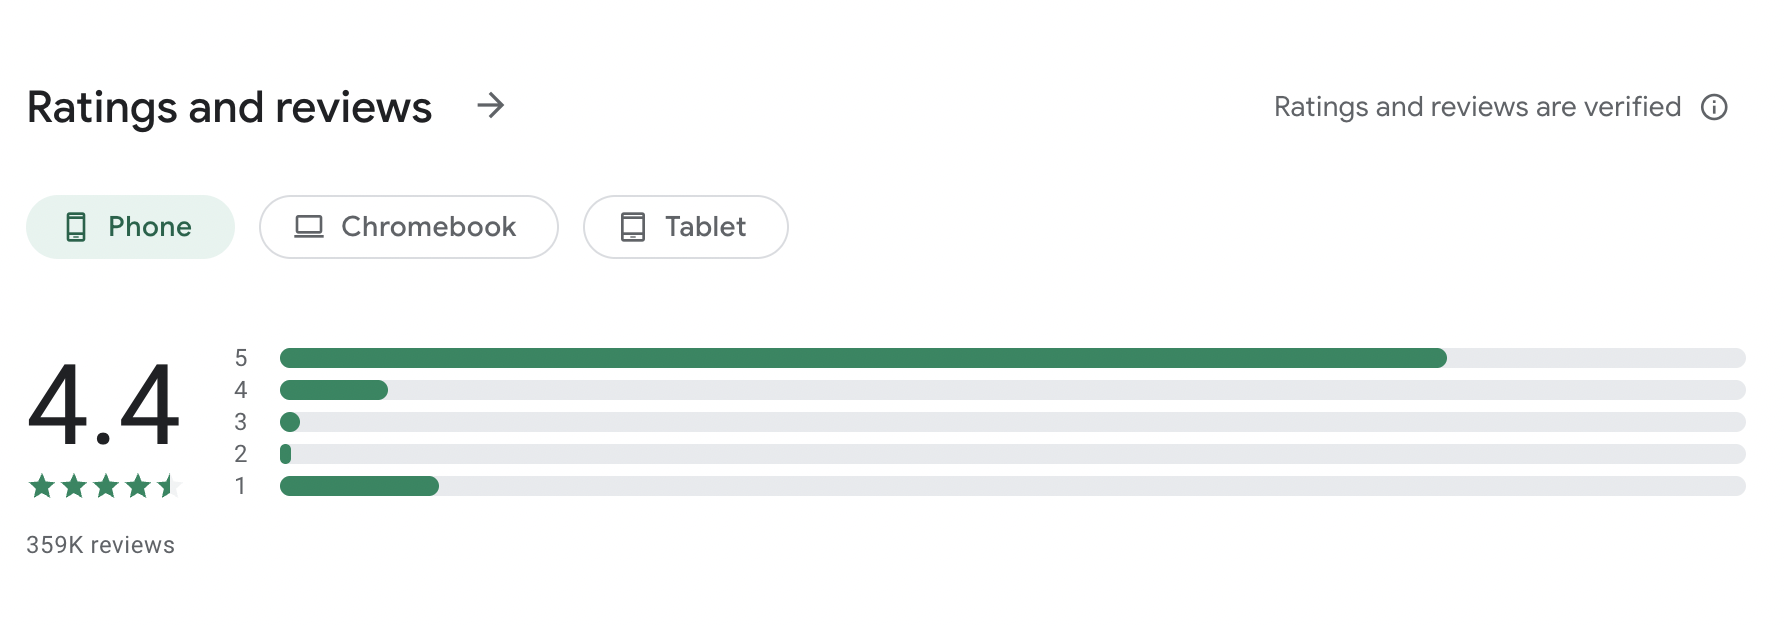
Task: Click the first green star
Action: click(42, 486)
